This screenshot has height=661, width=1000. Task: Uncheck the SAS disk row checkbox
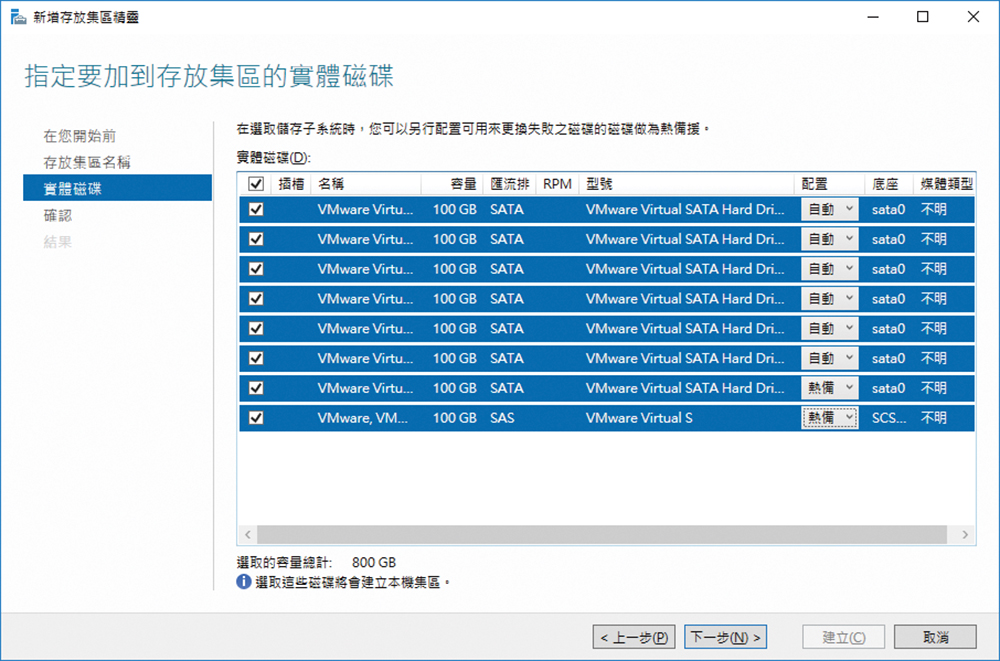(256, 418)
